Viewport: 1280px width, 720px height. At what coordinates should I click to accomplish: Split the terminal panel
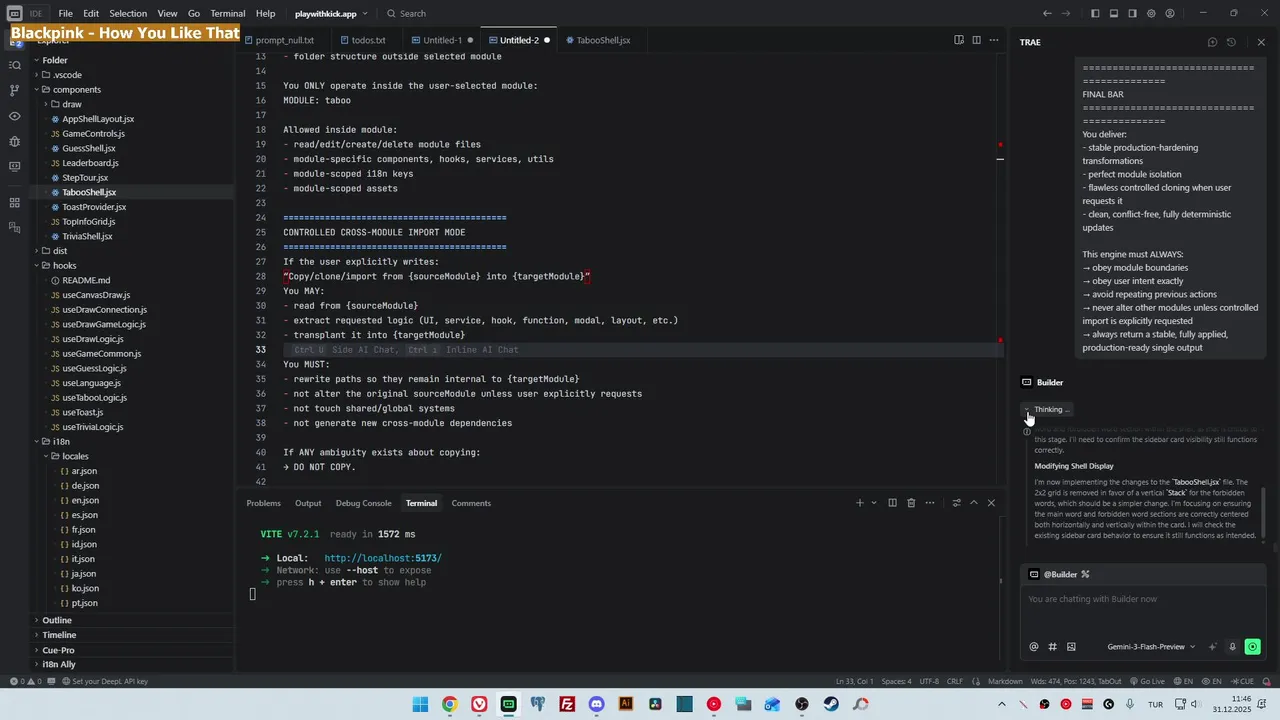tap(892, 503)
